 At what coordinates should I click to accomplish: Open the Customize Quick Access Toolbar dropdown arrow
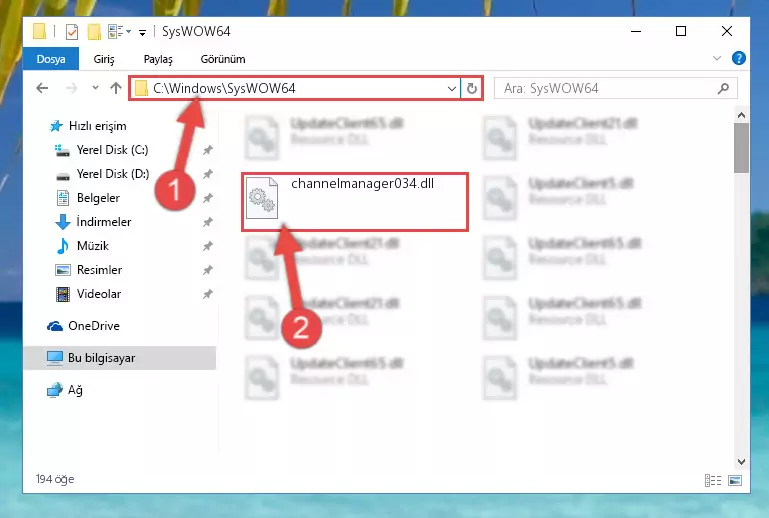coord(142,33)
